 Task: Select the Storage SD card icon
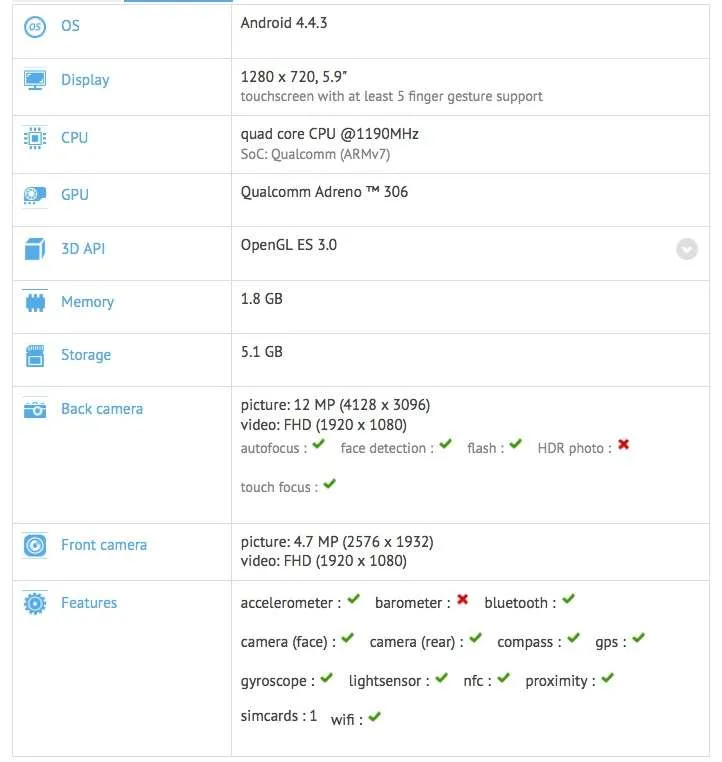(x=34, y=356)
